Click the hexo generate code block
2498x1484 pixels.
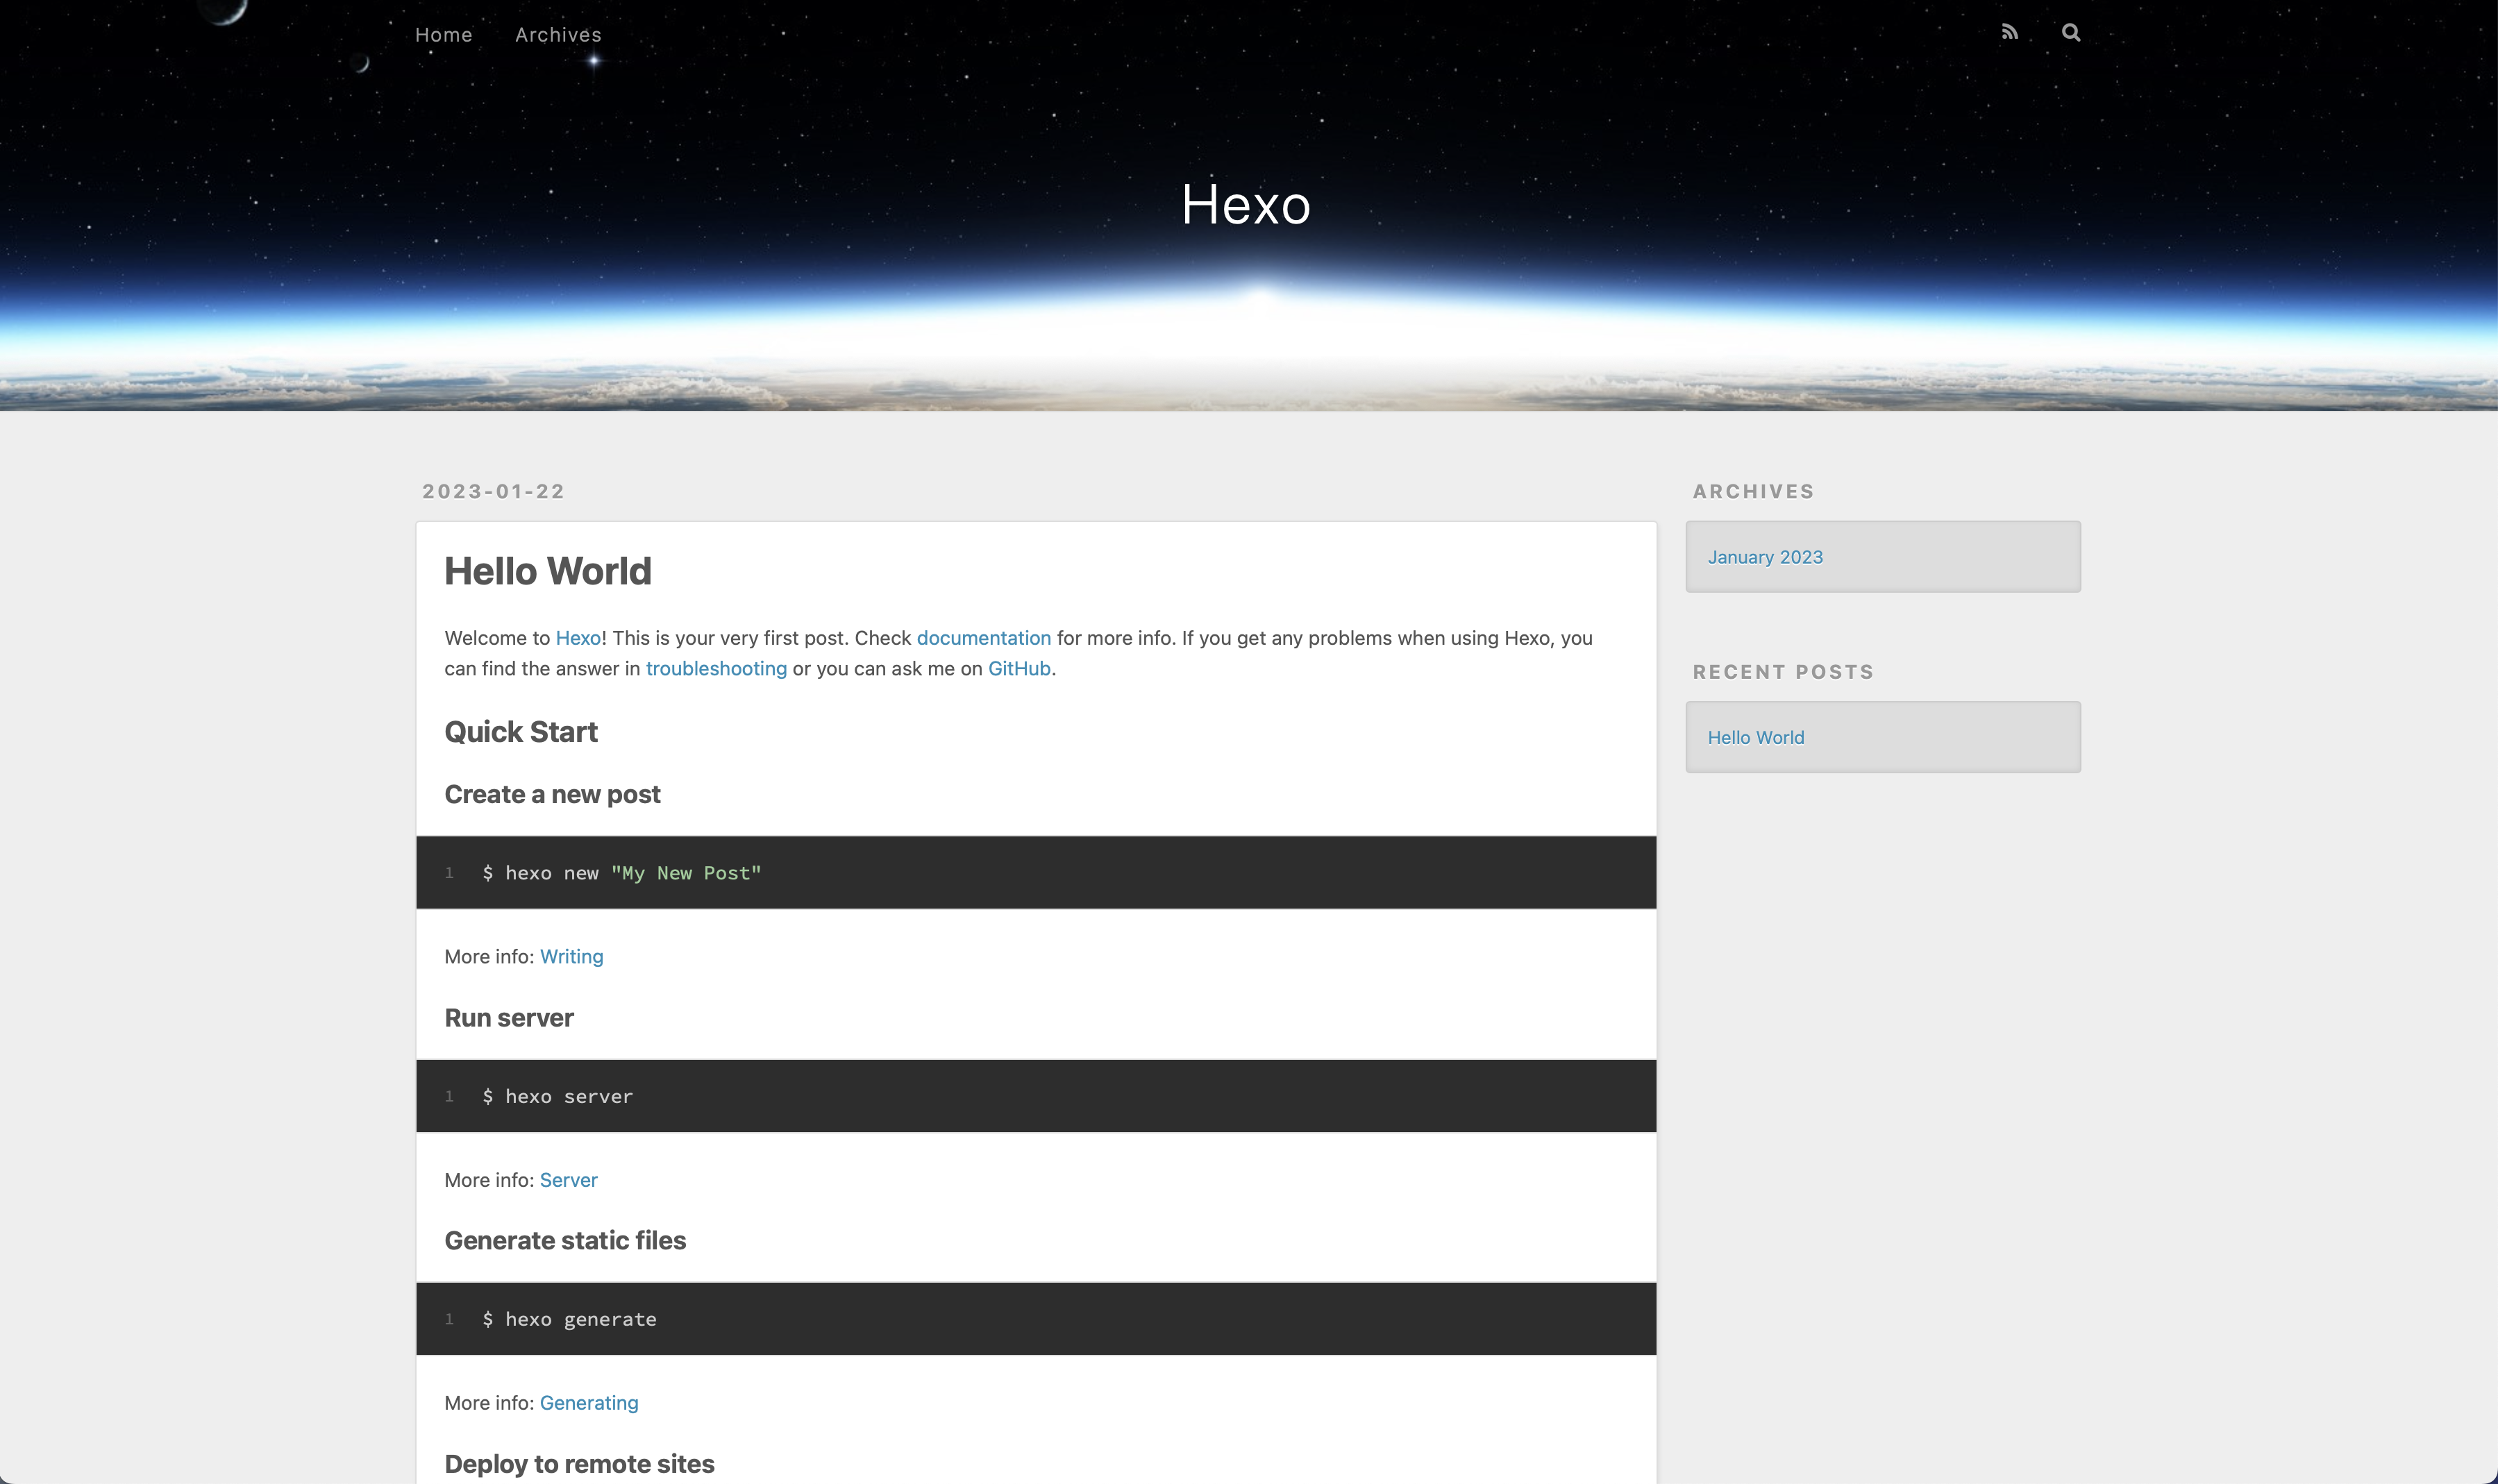(x=1035, y=1319)
